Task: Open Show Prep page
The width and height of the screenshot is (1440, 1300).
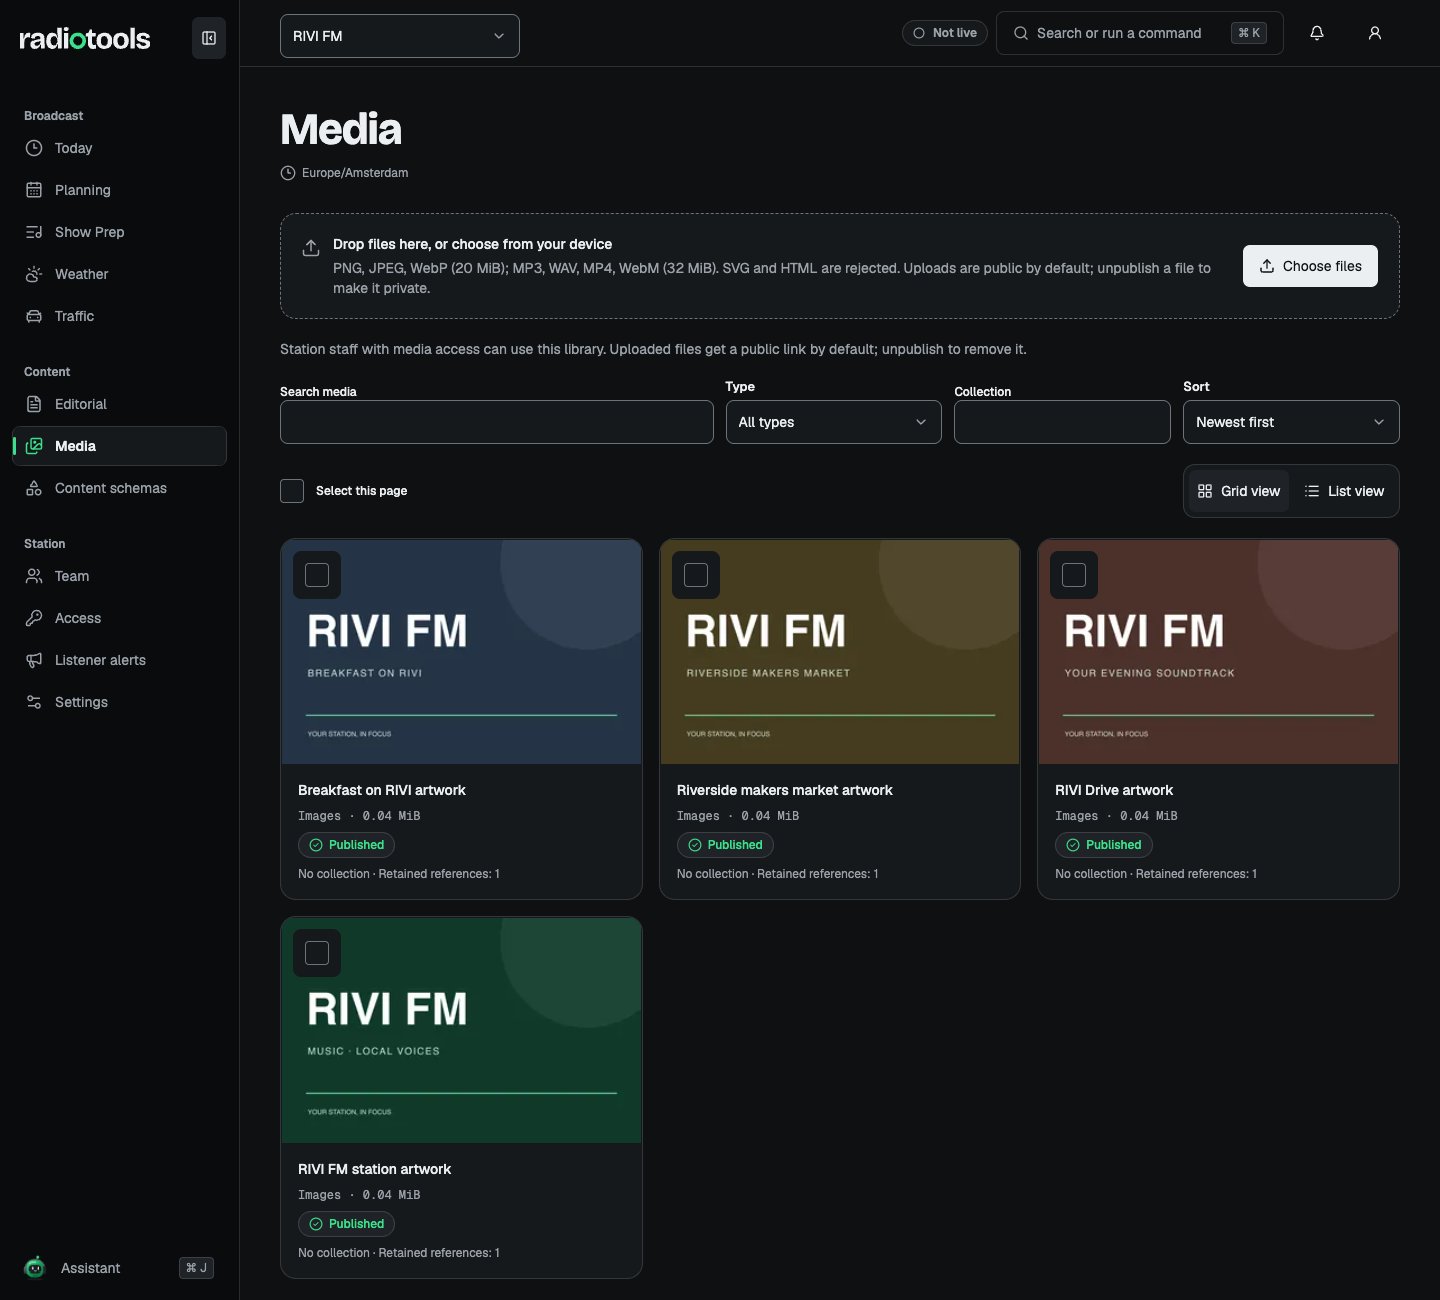Action: coord(120,232)
